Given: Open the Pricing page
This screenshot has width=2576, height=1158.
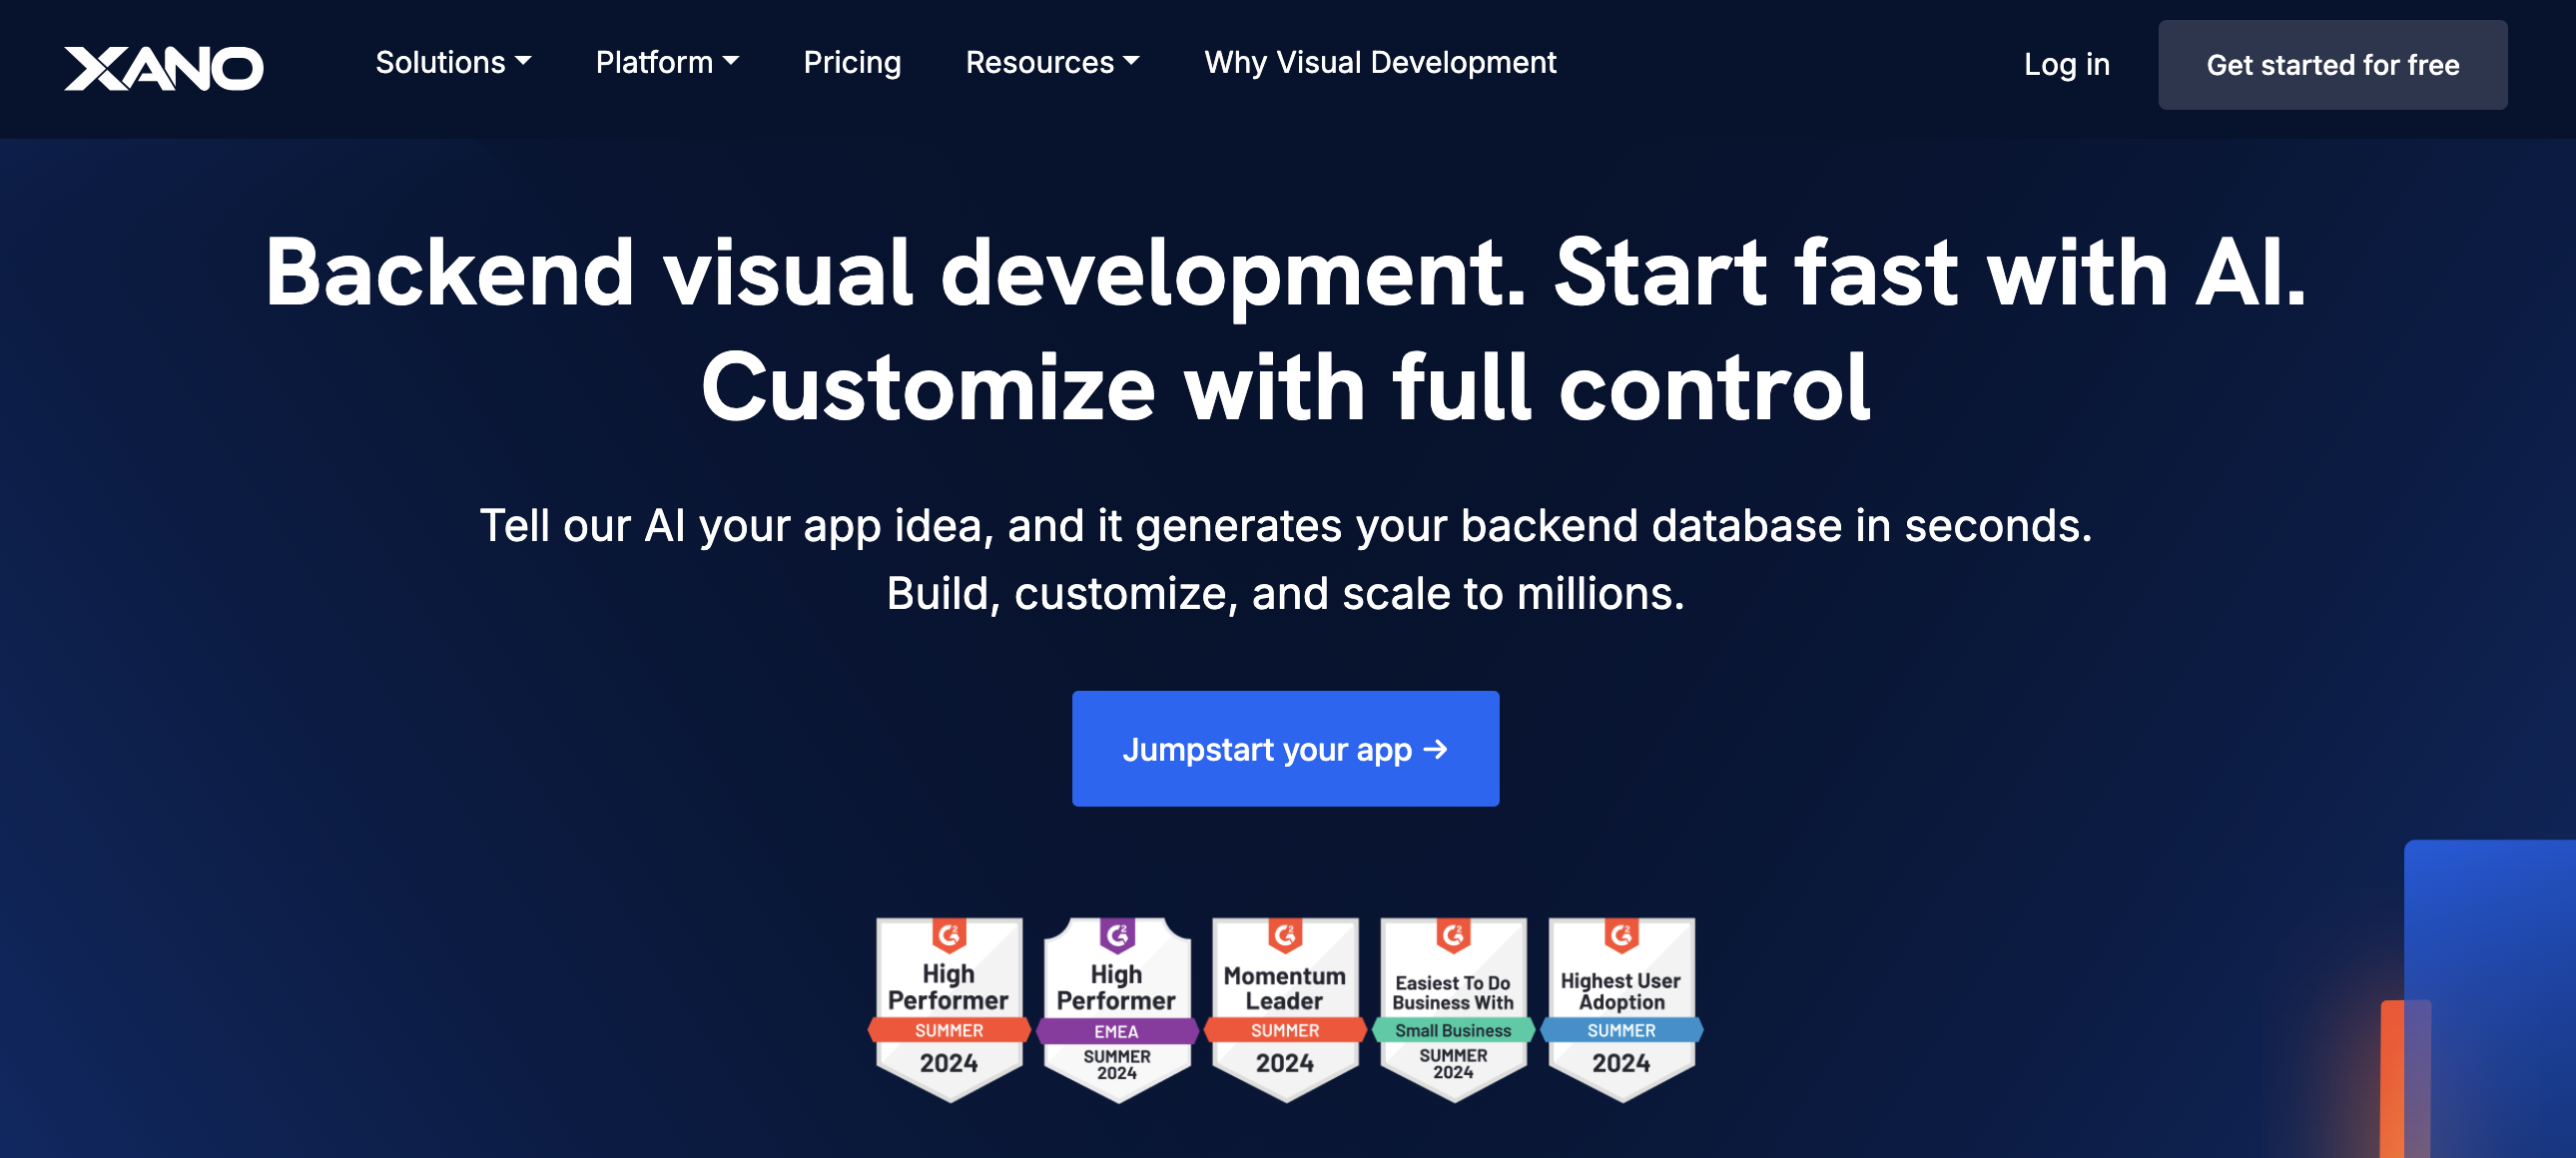Looking at the screenshot, I should tap(852, 62).
